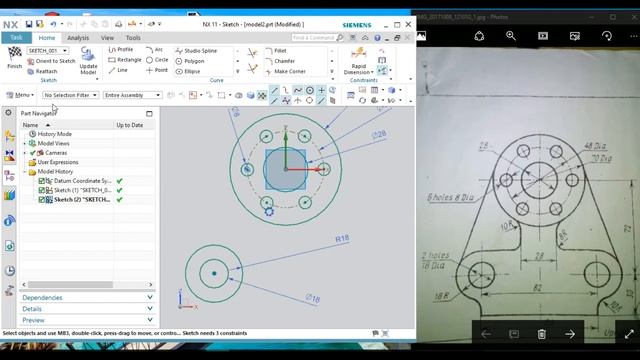Screen dimensions: 640x360
Task: Select the Studio Spline tool
Action: 196,51
